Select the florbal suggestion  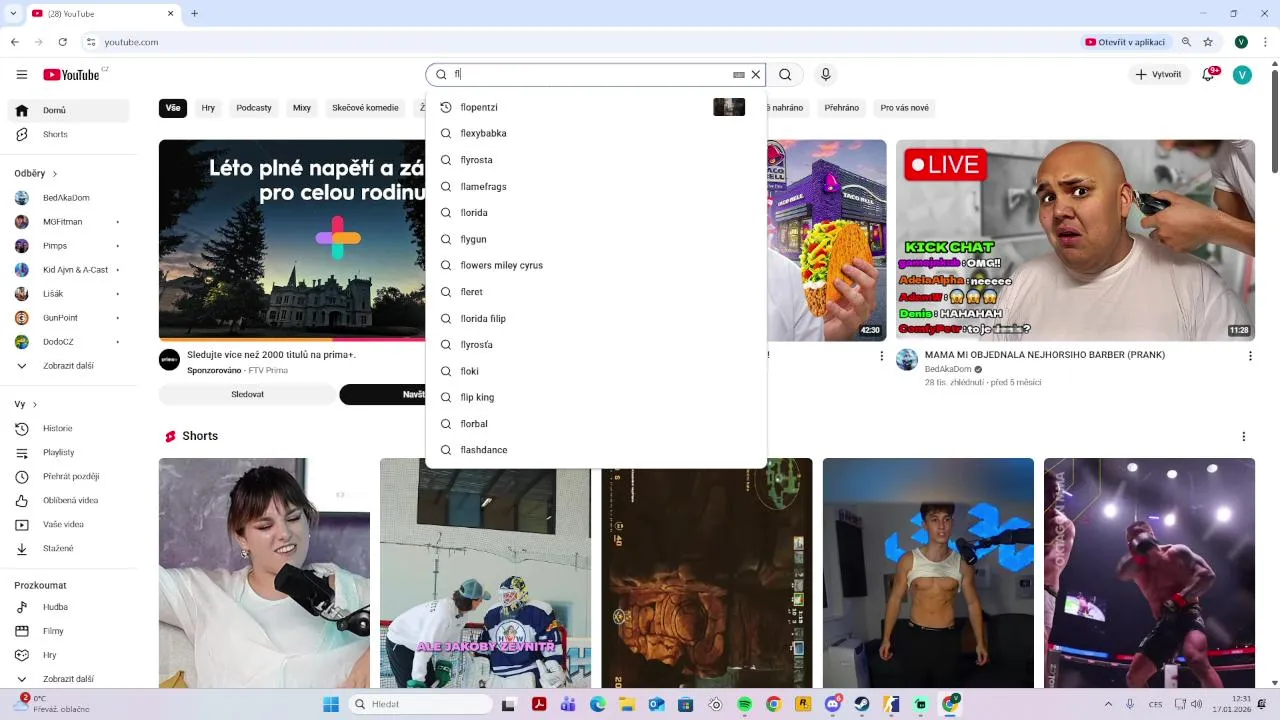(596, 424)
